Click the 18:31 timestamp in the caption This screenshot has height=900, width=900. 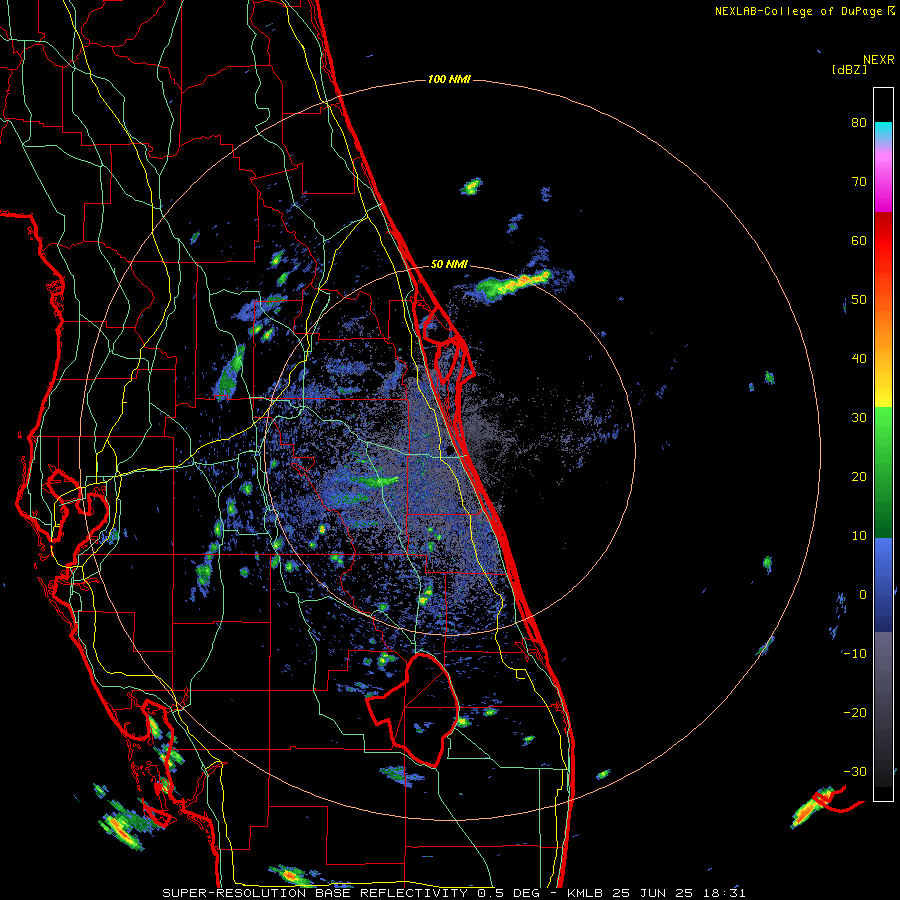726,893
